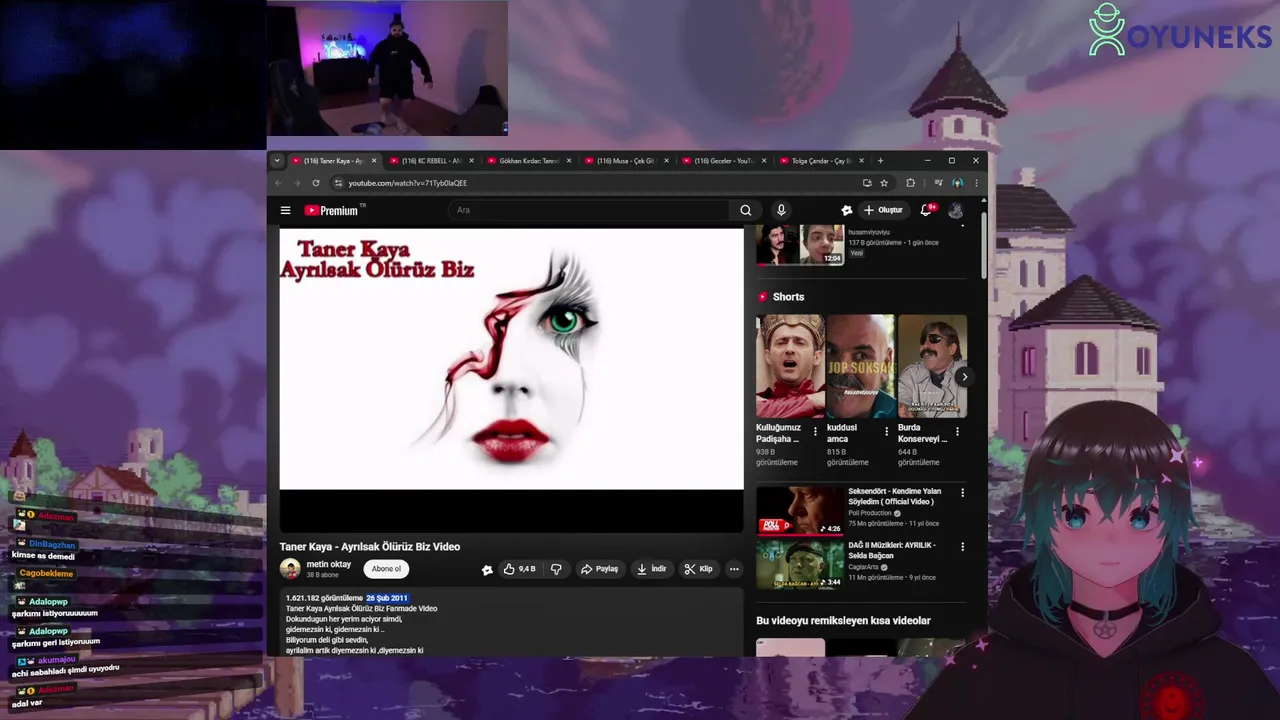Image resolution: width=1280 pixels, height=720 pixels.
Task: Click the İndir download button
Action: coord(651,569)
